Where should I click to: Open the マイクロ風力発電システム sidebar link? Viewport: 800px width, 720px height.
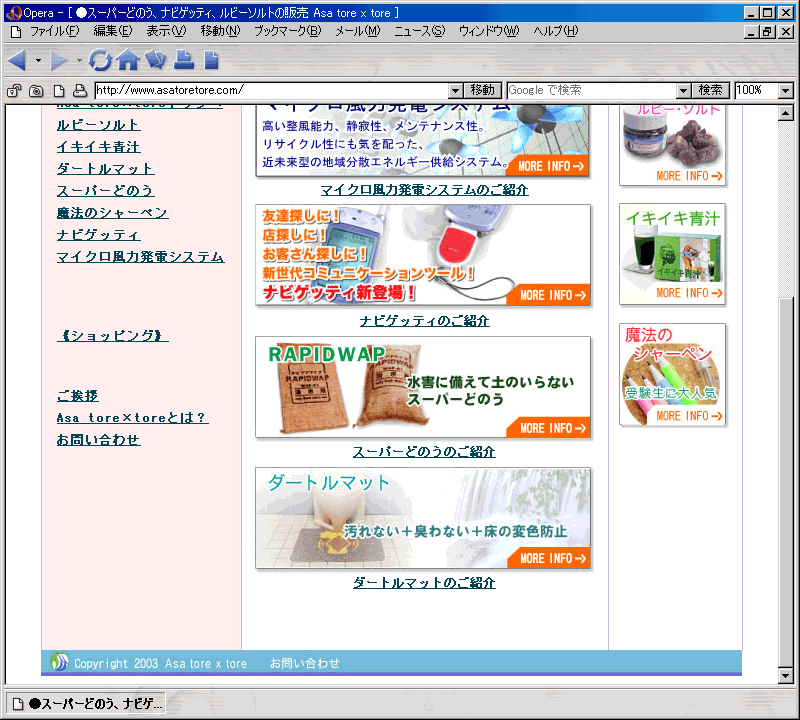point(140,257)
